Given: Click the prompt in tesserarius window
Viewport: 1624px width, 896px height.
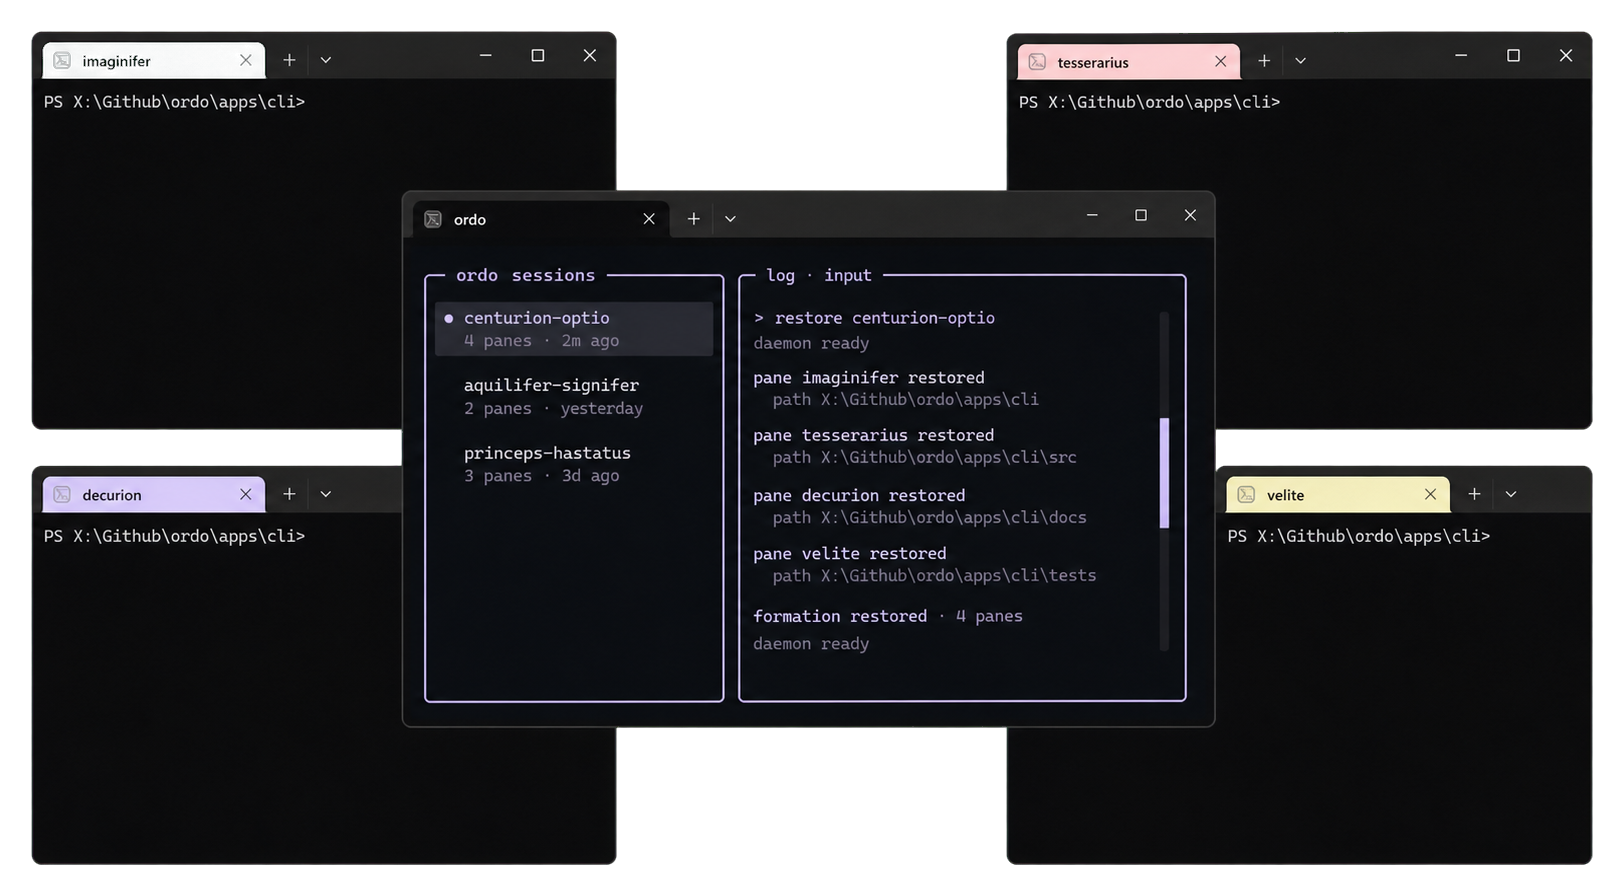Looking at the screenshot, I should [1149, 102].
